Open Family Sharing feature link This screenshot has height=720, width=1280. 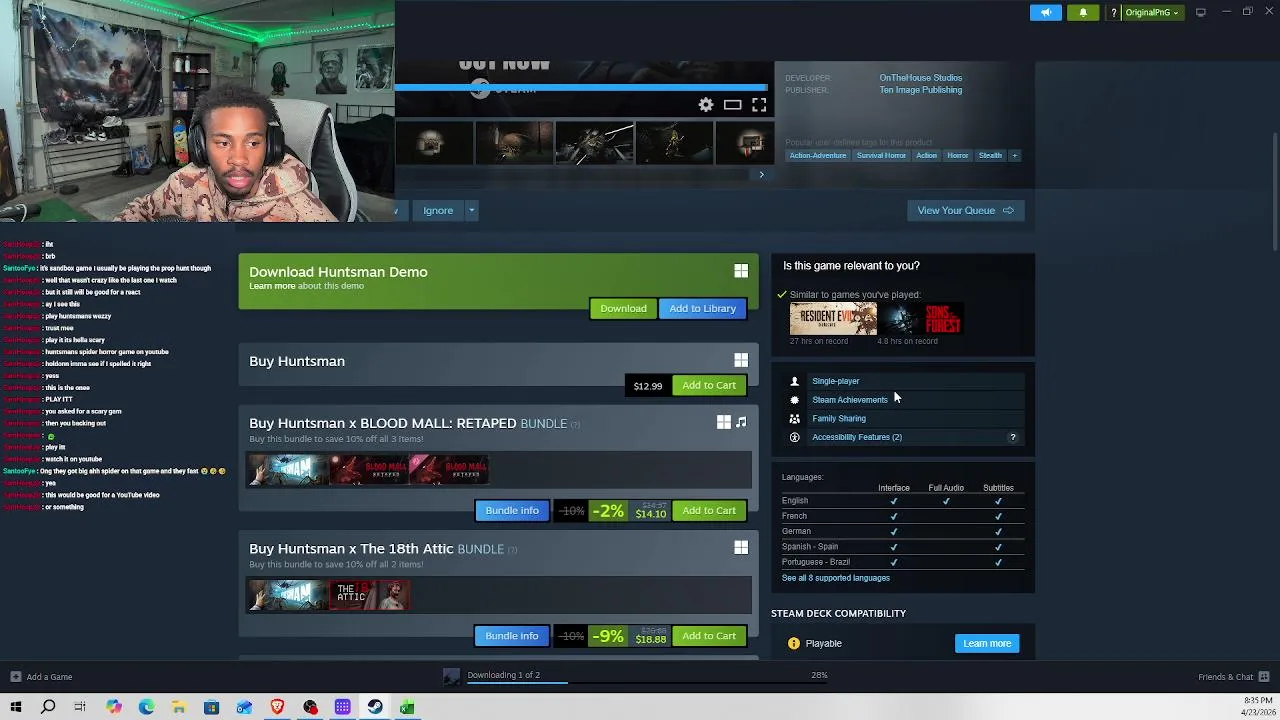(x=838, y=419)
